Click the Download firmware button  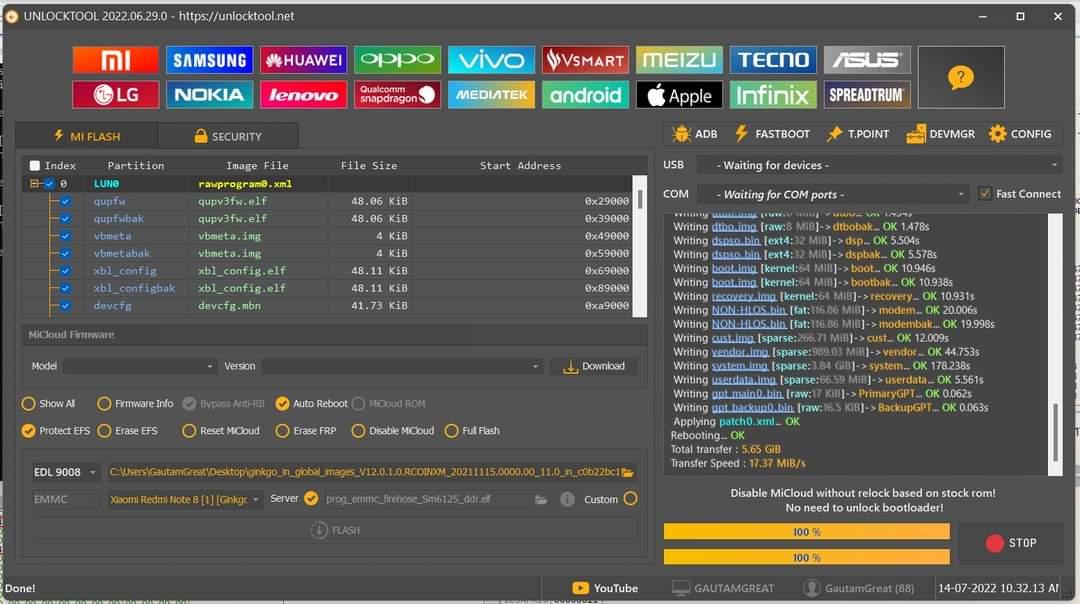click(594, 366)
